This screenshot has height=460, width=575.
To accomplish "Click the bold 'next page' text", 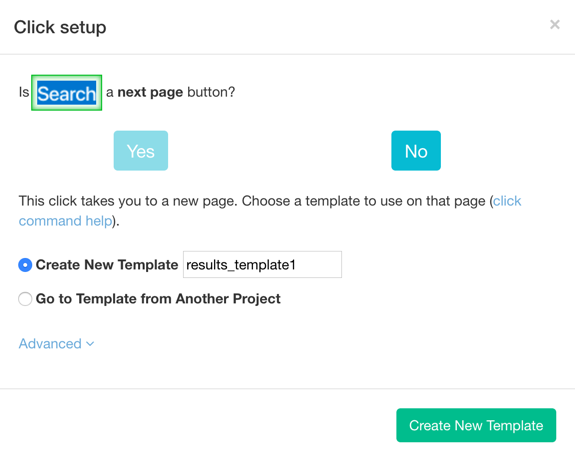I will pyautogui.click(x=150, y=92).
